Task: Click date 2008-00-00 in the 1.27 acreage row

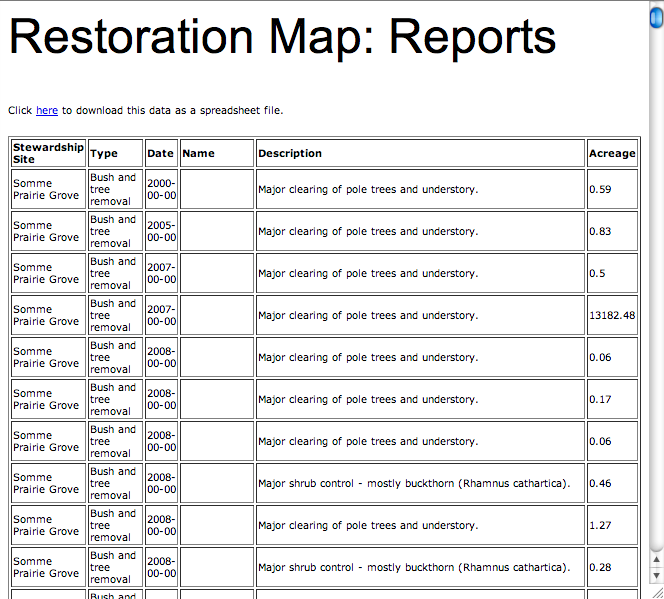Action: tap(161, 525)
